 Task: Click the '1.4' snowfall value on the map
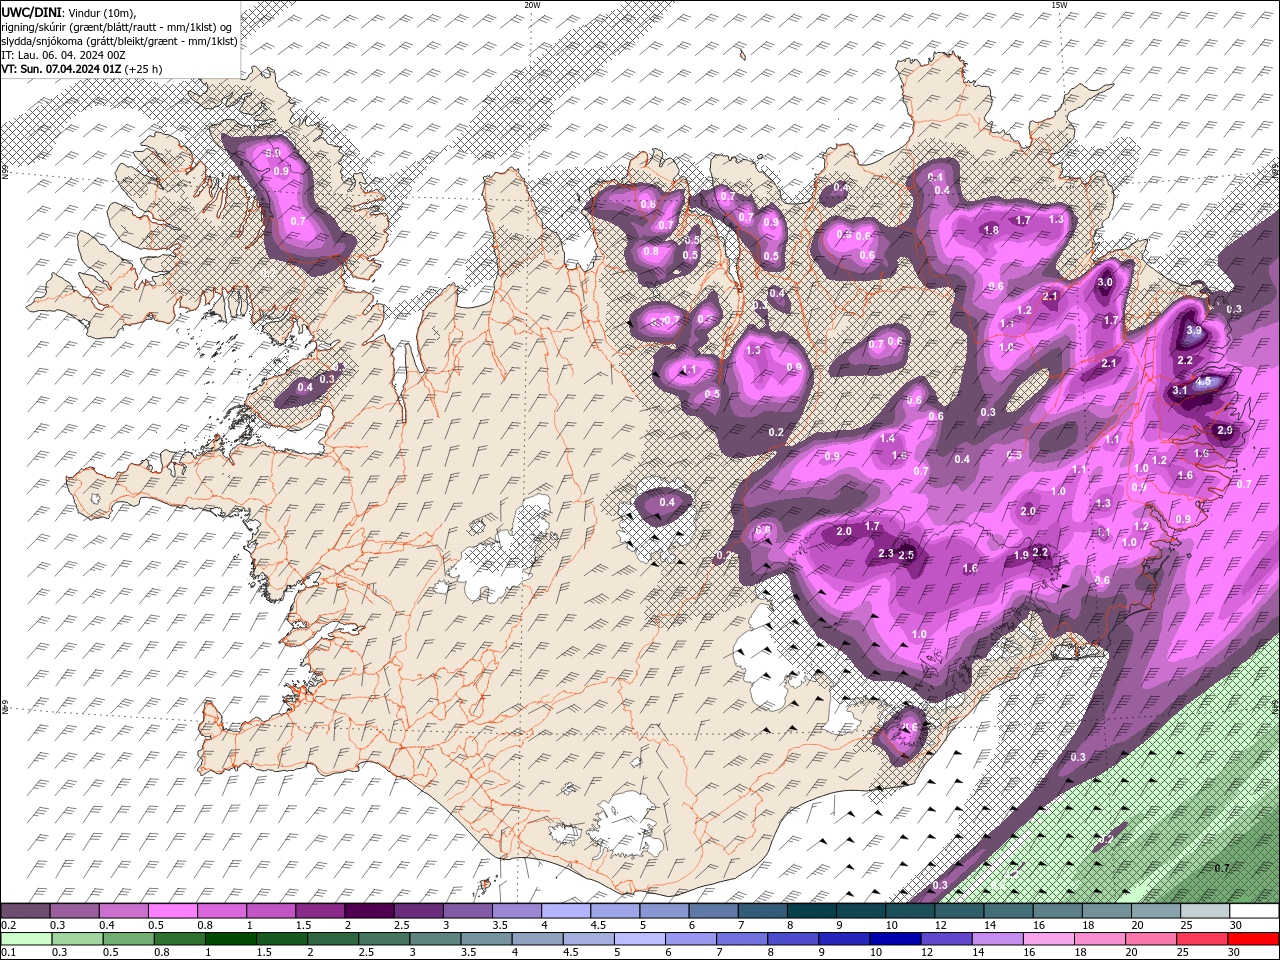(888, 439)
